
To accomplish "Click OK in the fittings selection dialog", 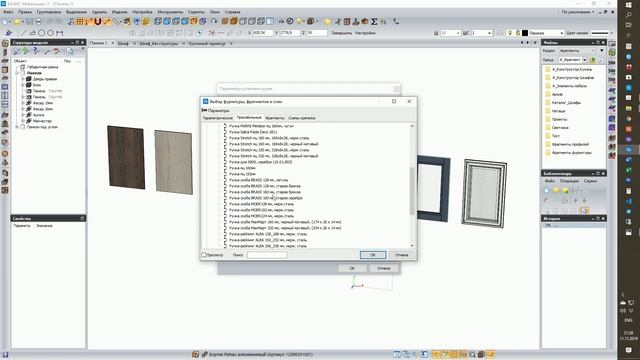I will (373, 255).
